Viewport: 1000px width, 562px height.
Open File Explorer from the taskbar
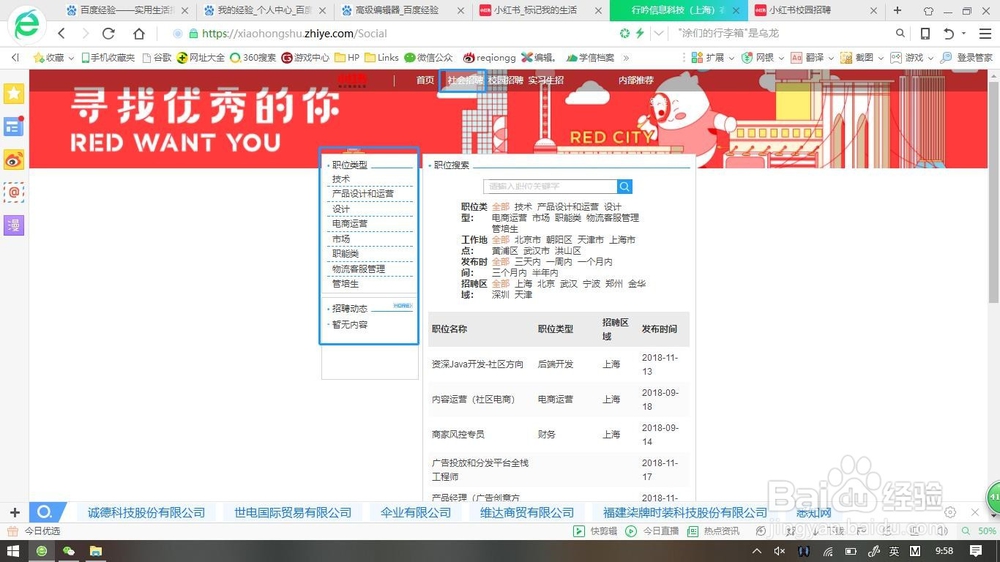[x=96, y=551]
